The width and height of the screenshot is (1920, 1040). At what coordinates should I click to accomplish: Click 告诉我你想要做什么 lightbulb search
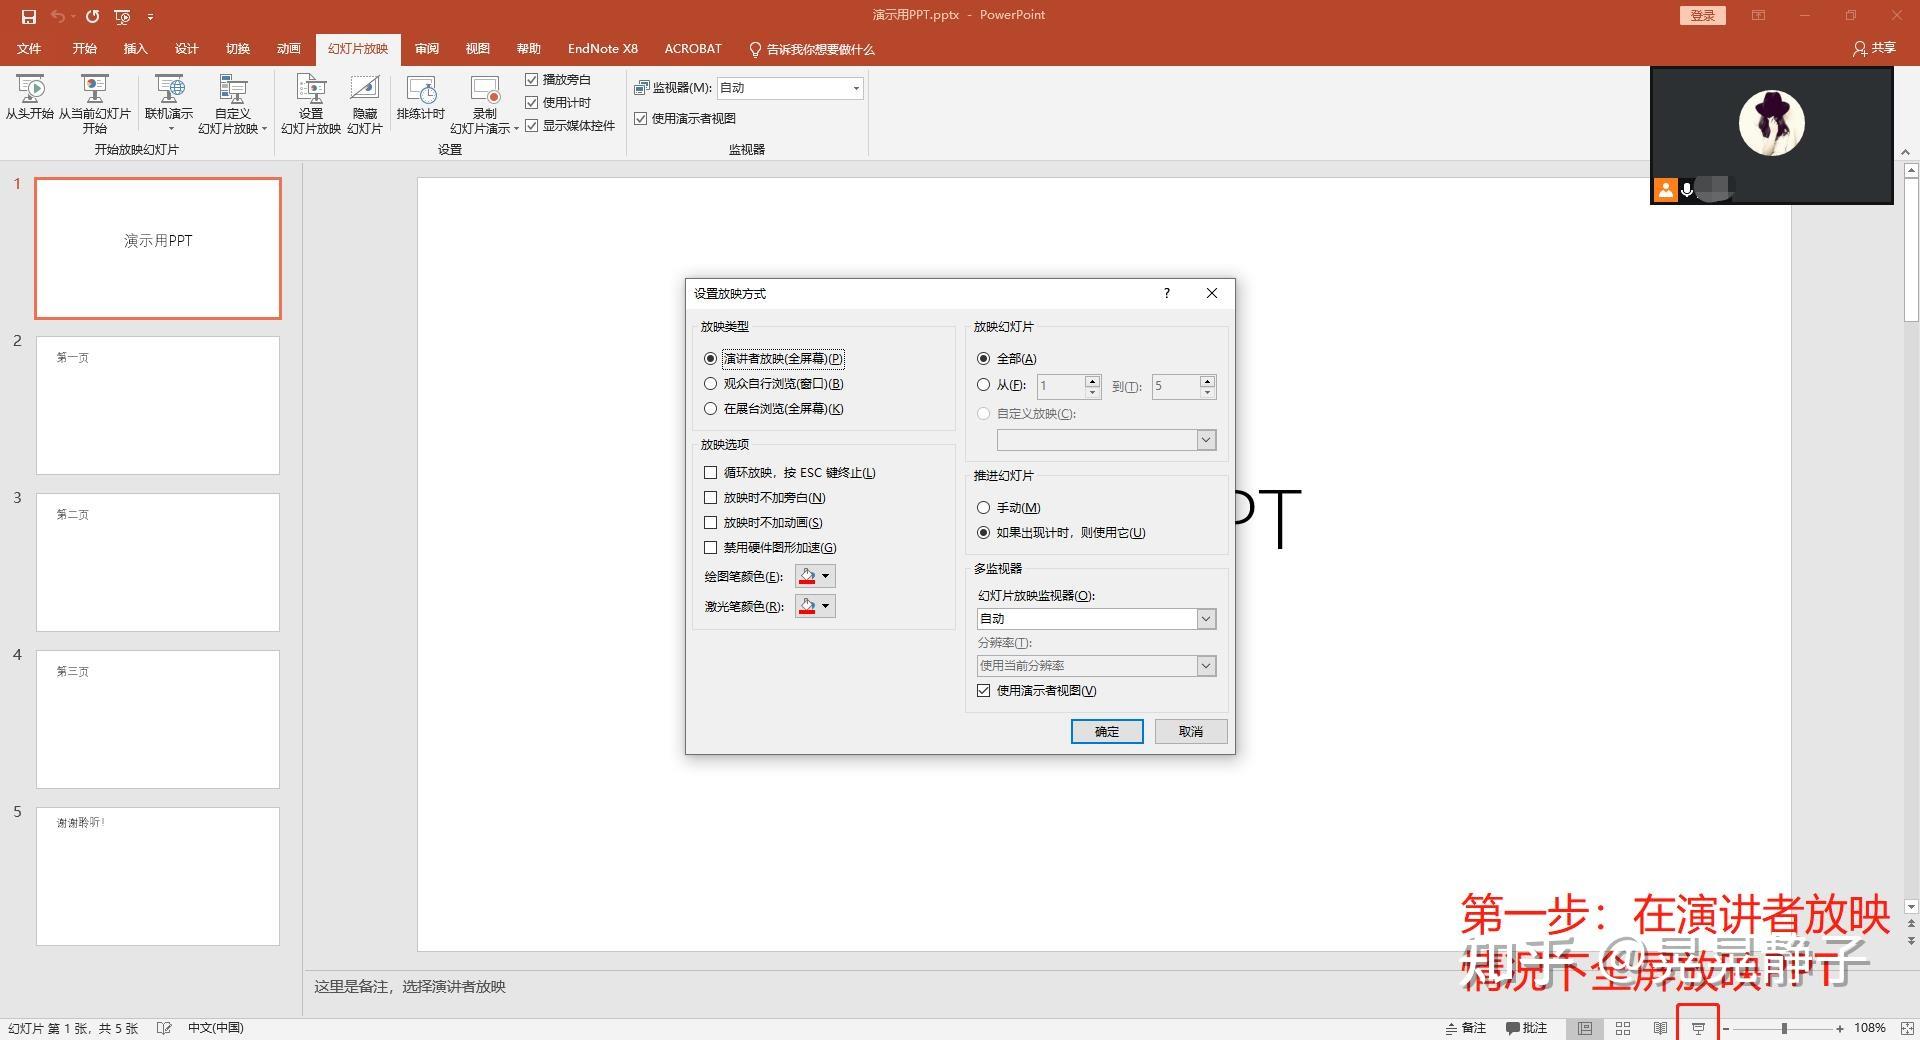pyautogui.click(x=811, y=49)
